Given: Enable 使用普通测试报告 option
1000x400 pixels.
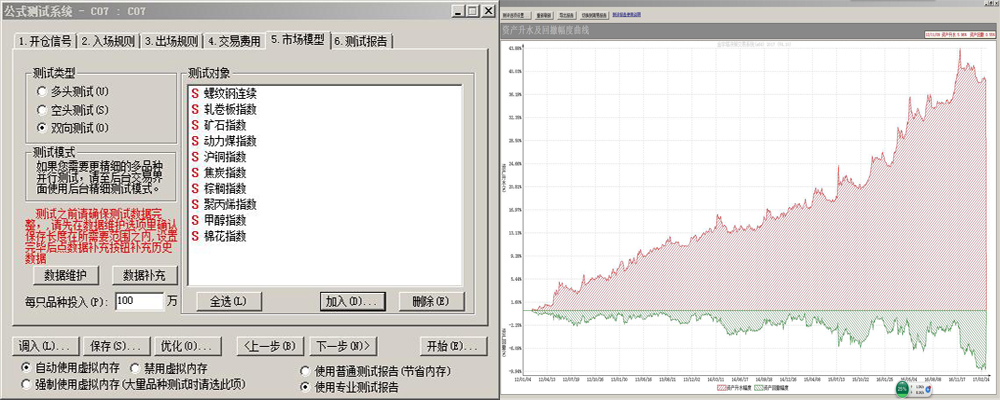Looking at the screenshot, I should [x=306, y=371].
